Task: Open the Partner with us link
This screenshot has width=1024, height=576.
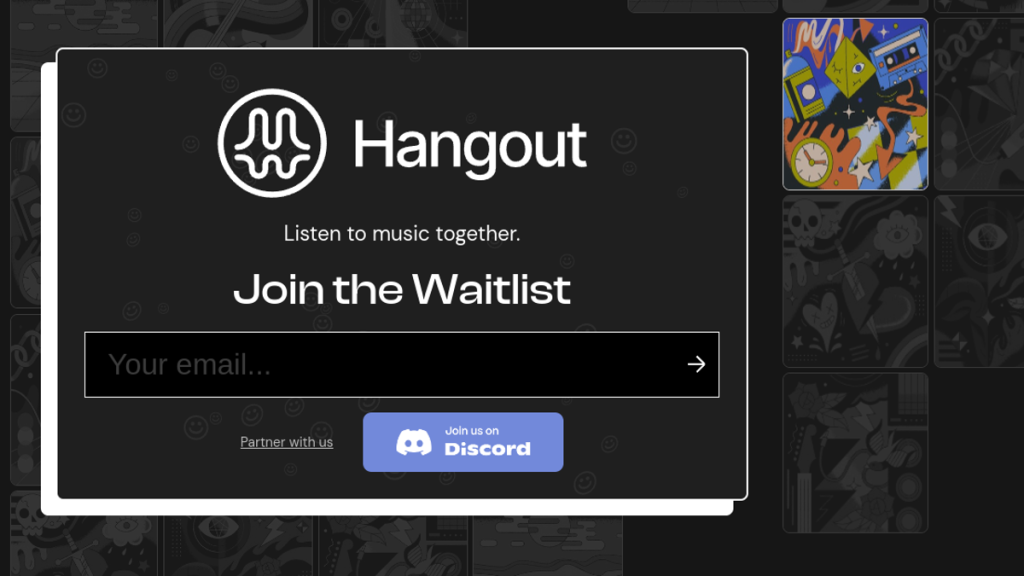Action: pyautogui.click(x=287, y=442)
